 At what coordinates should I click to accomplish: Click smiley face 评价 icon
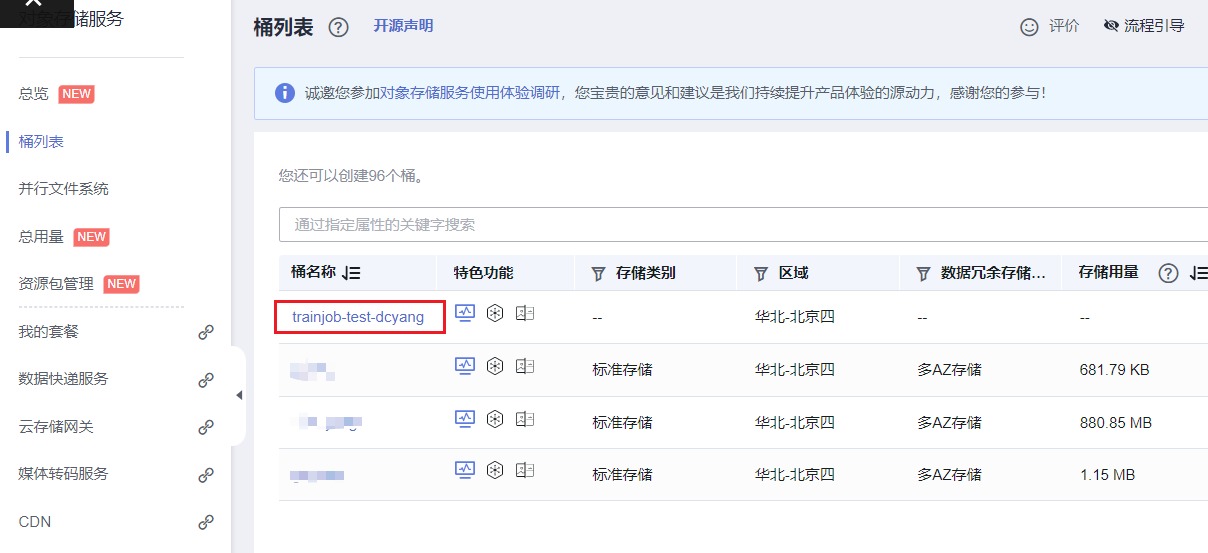(1029, 27)
